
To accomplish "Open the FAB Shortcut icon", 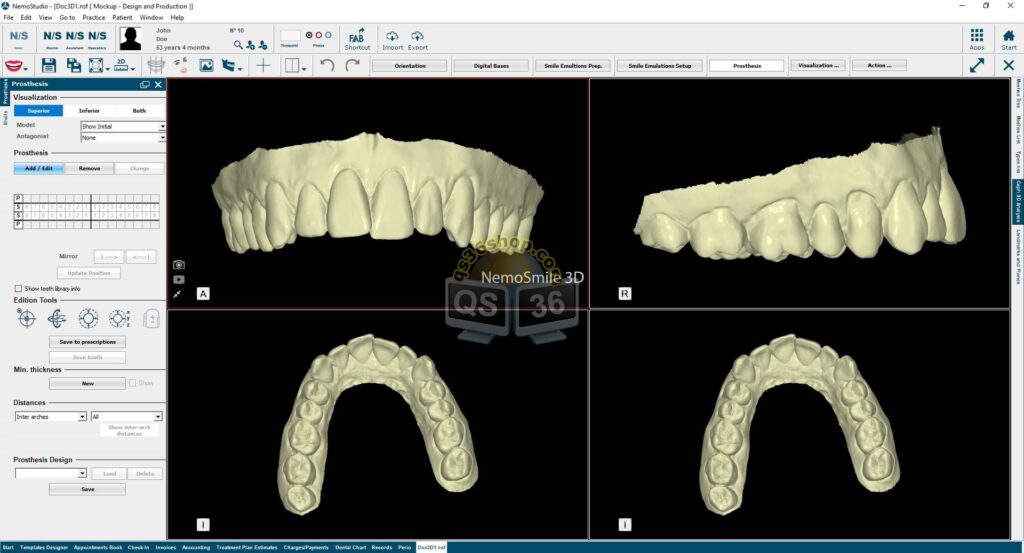I will pos(357,39).
